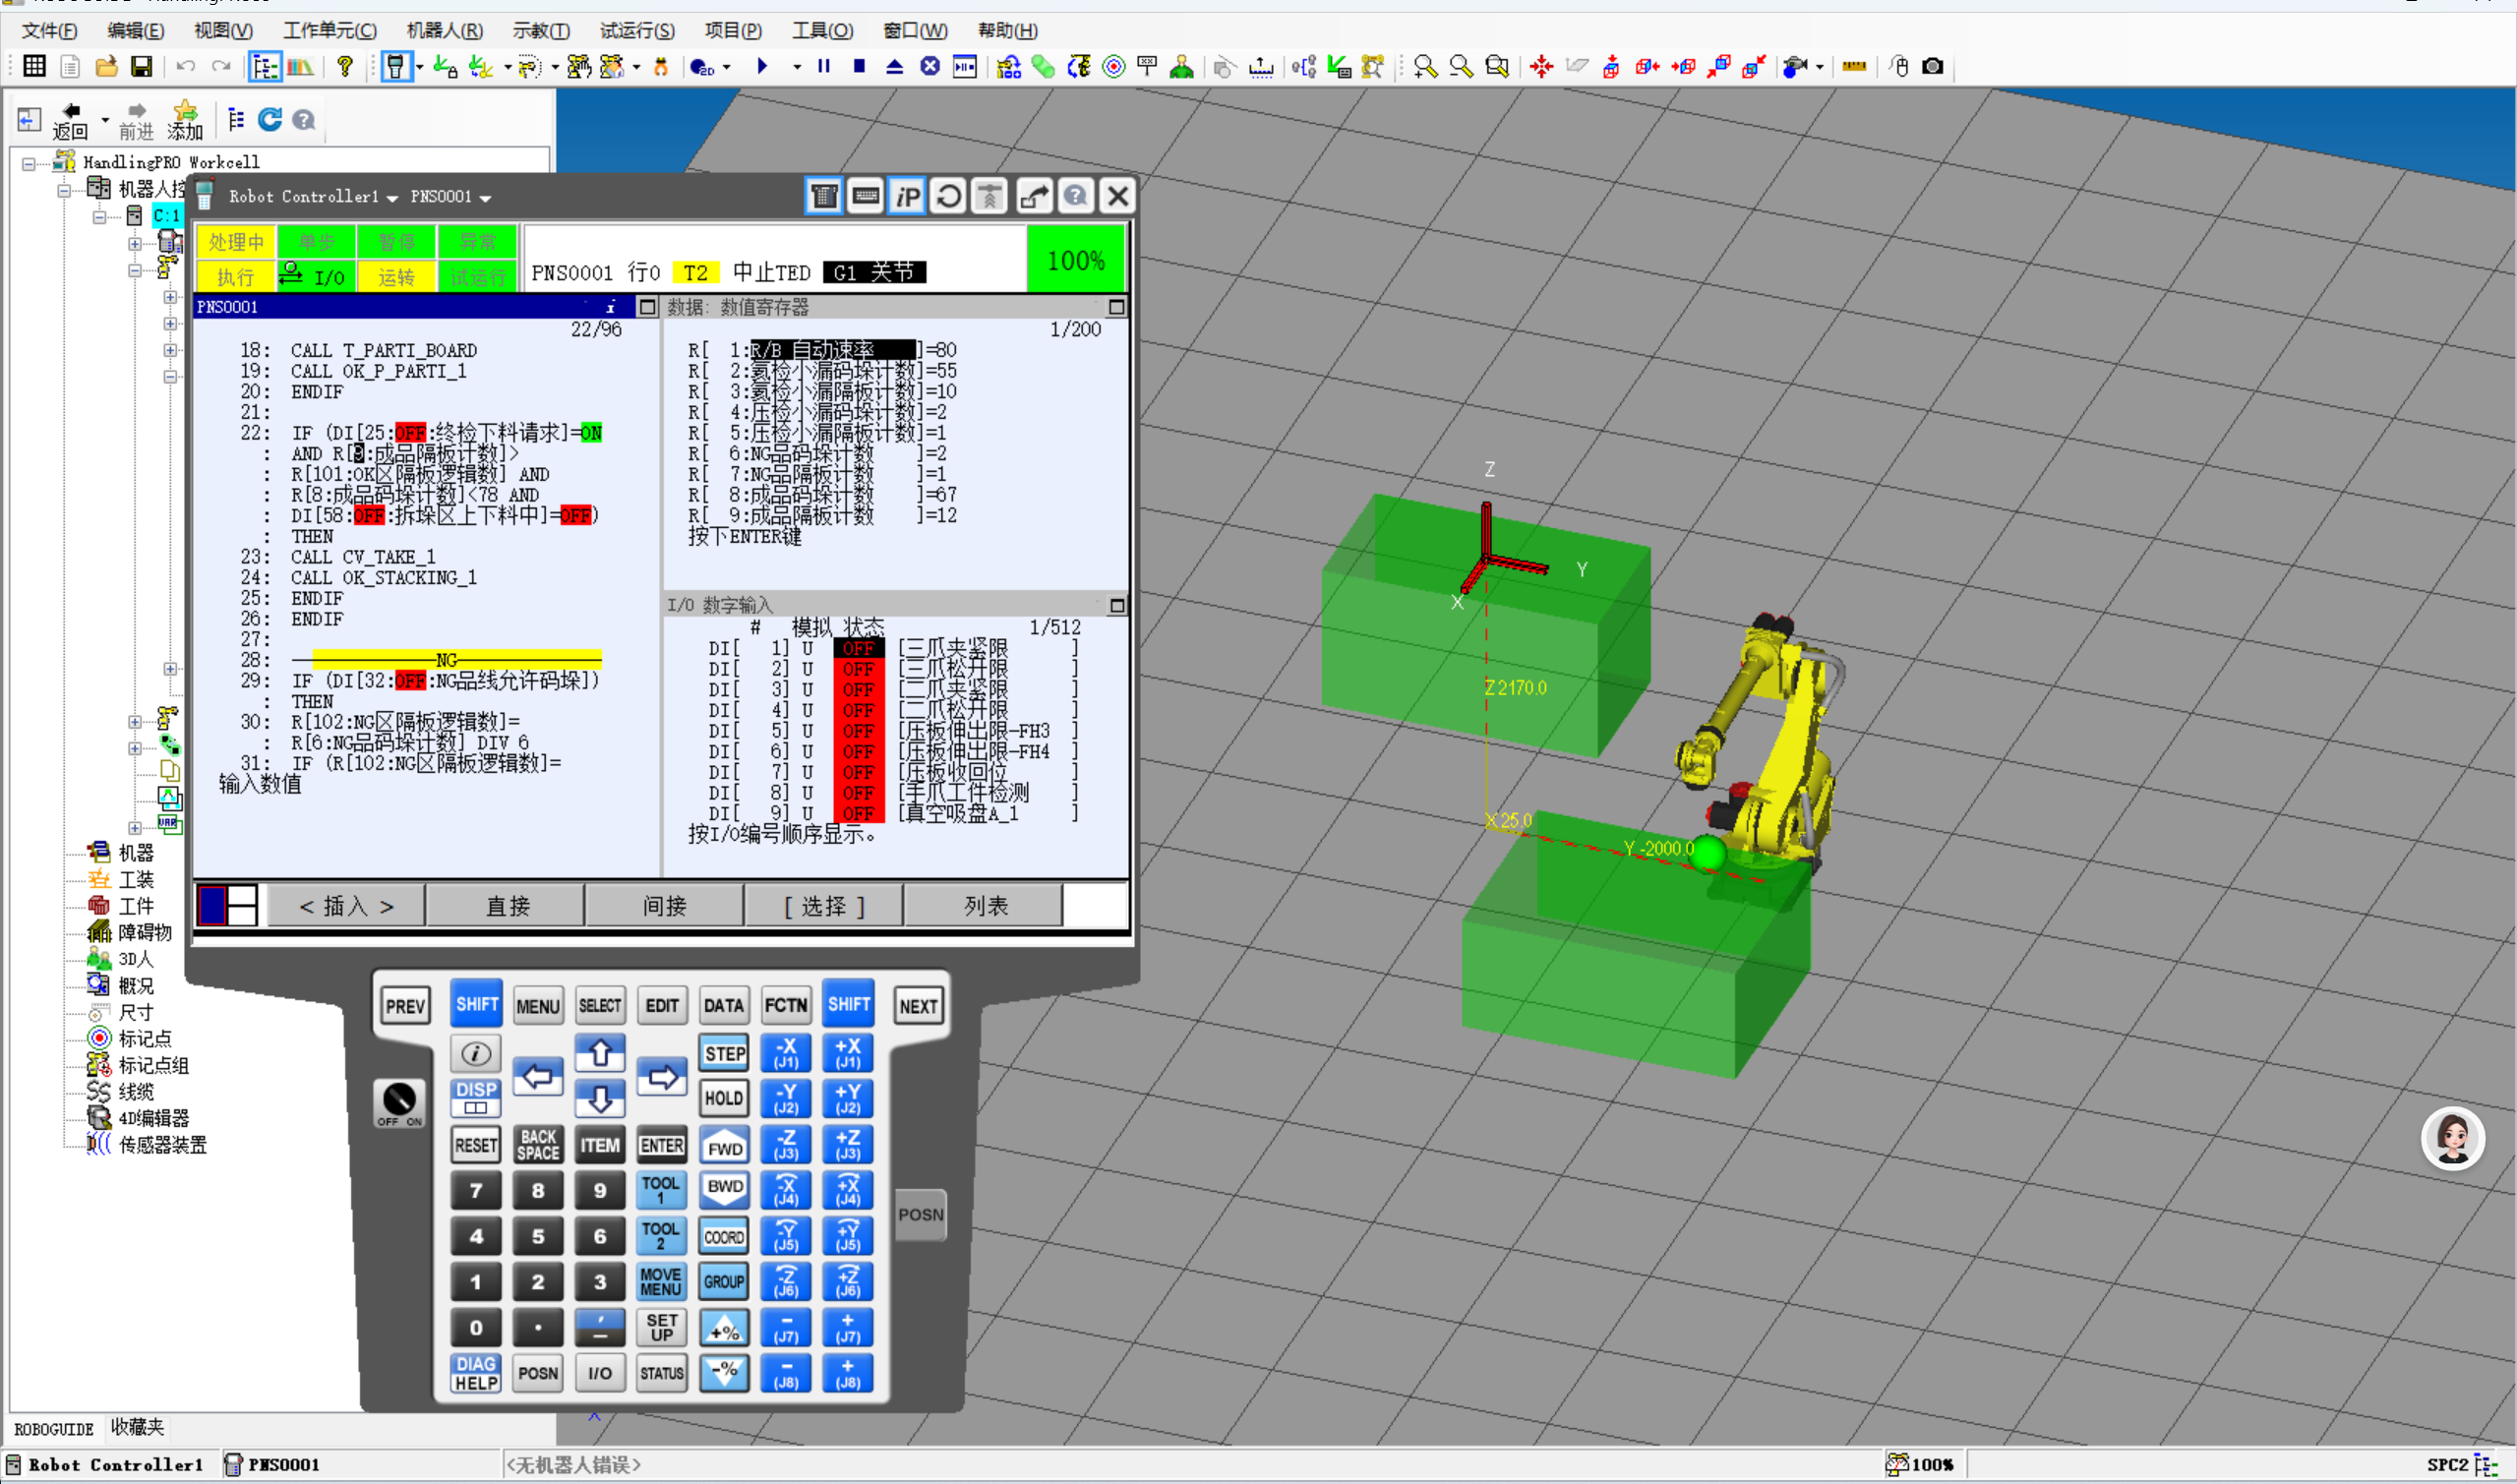Click the zoom out magnifier icon

tap(1461, 66)
